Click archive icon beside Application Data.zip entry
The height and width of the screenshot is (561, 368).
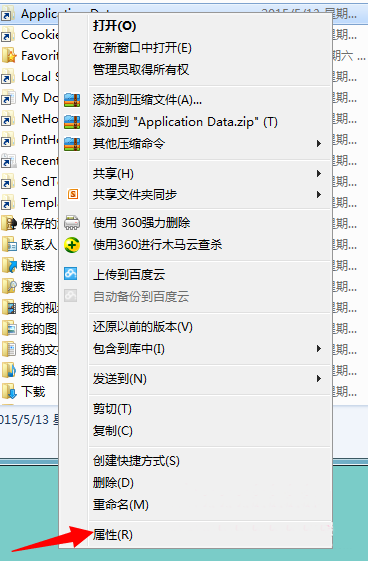(72, 122)
